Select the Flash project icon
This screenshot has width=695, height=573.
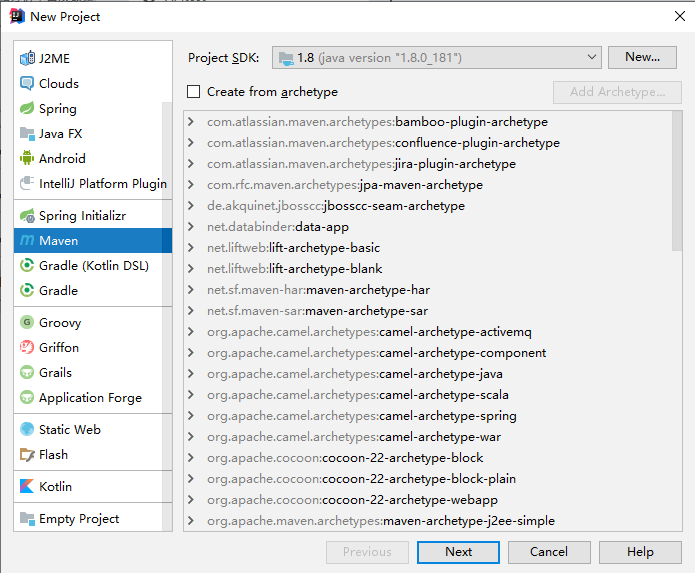[27, 455]
